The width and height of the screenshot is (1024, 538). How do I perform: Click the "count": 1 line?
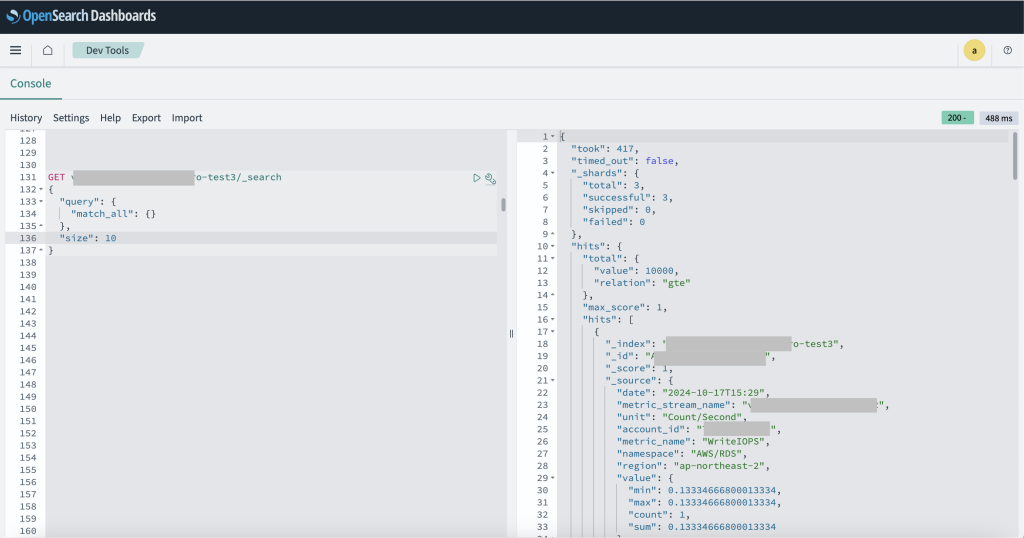(x=659, y=515)
